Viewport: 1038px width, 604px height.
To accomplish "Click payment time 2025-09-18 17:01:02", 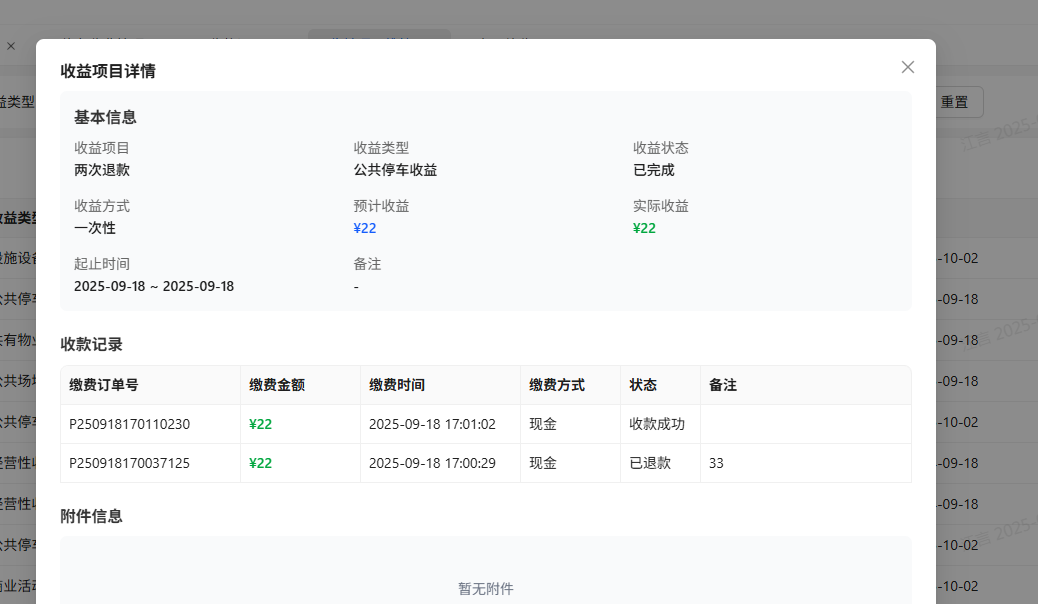I will point(432,424).
